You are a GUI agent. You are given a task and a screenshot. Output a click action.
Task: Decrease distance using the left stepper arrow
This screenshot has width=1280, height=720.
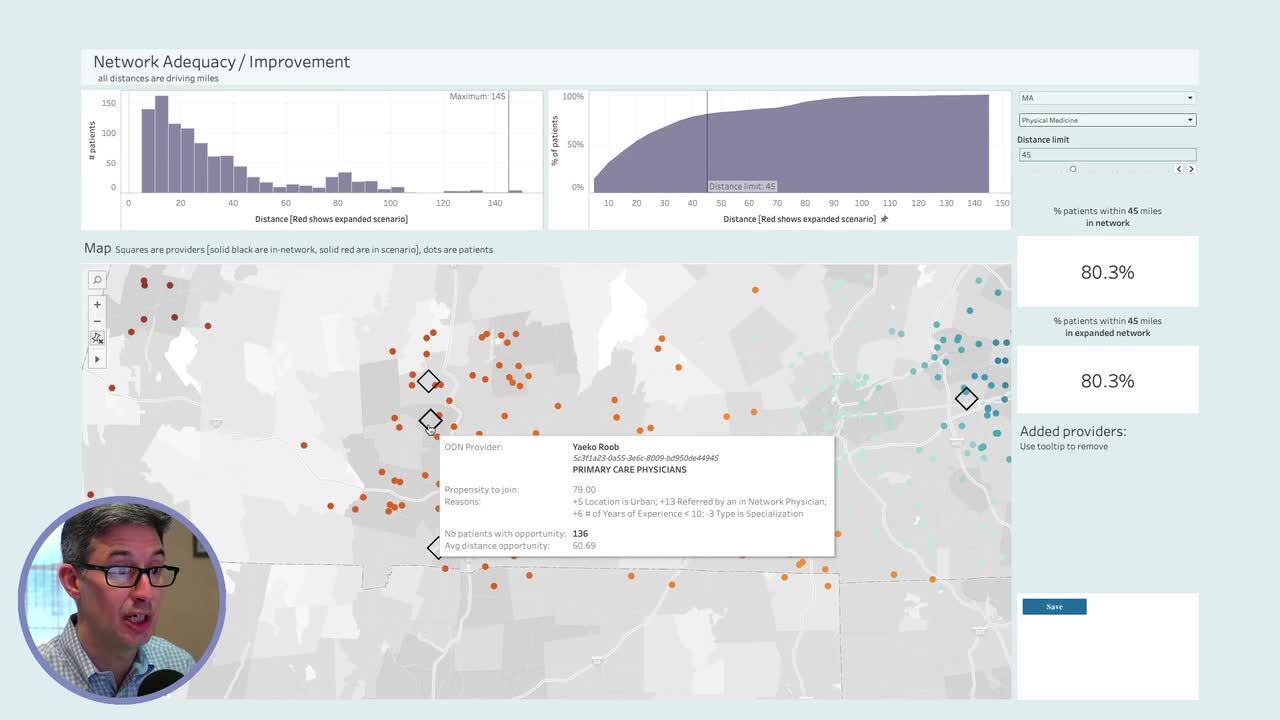pos(1178,169)
